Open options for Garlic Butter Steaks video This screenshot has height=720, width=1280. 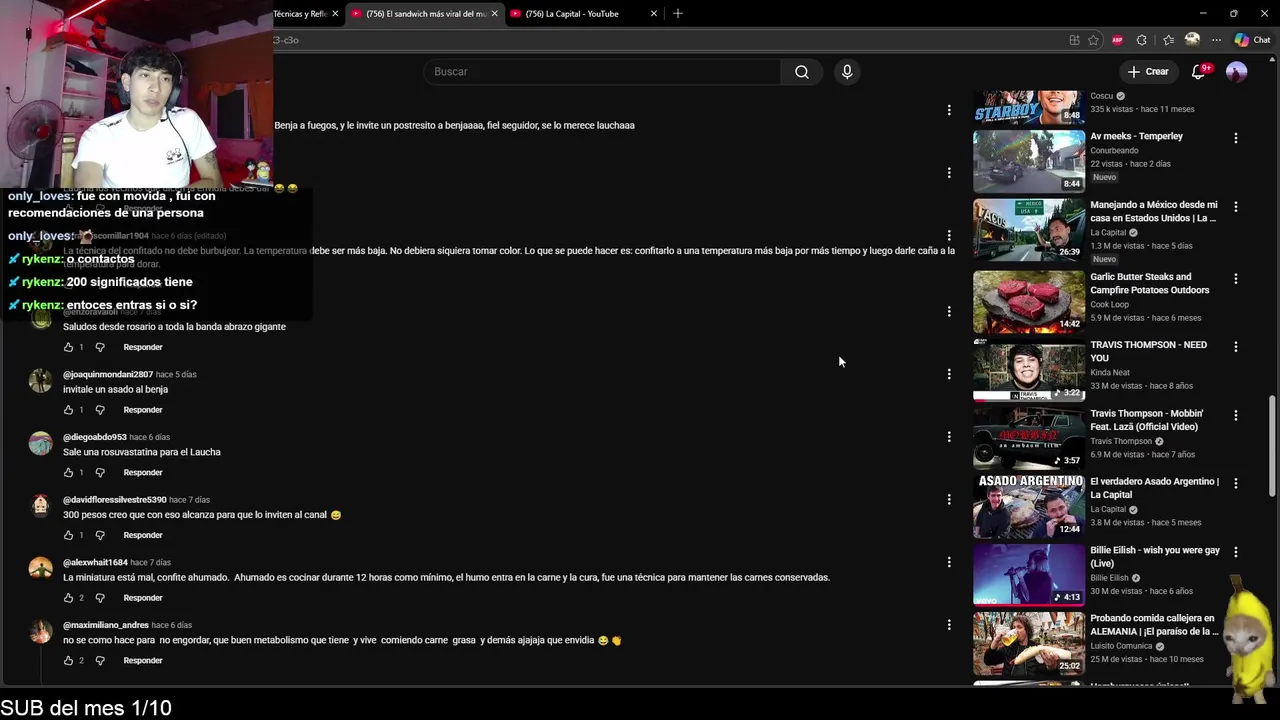click(1236, 279)
